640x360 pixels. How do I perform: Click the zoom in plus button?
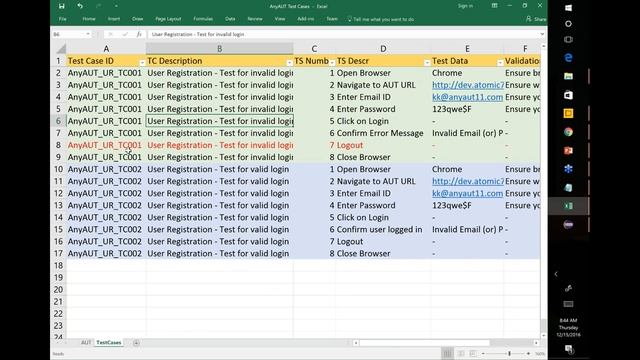528,353
